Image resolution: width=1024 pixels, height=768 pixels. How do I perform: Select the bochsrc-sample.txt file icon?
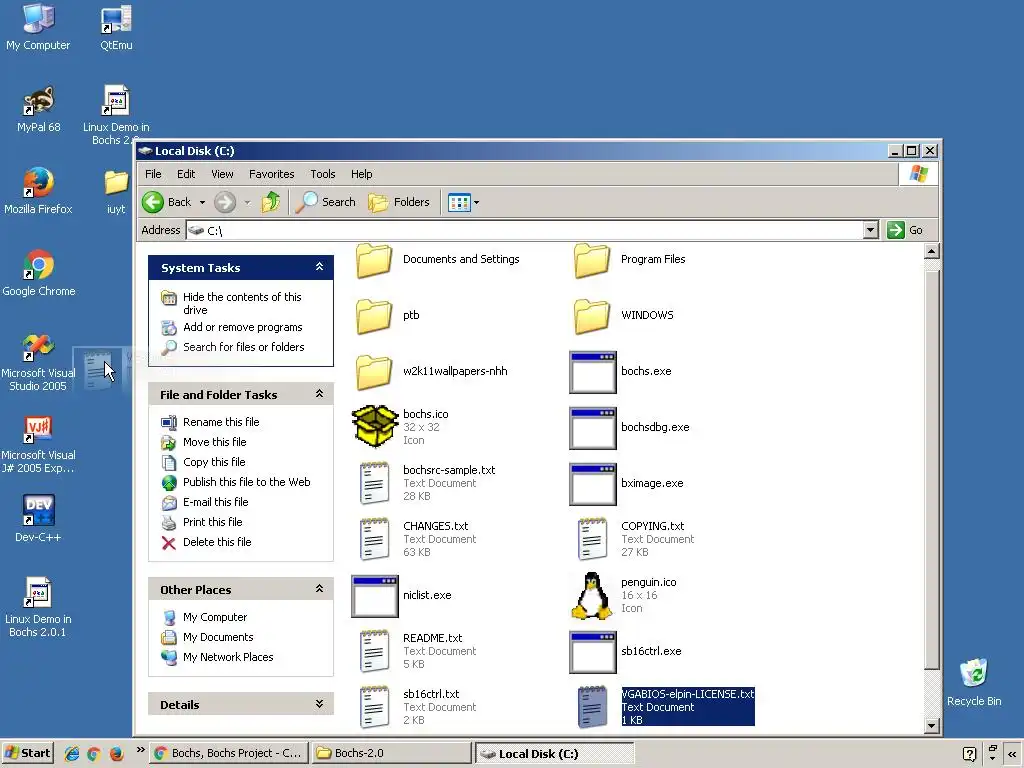375,483
